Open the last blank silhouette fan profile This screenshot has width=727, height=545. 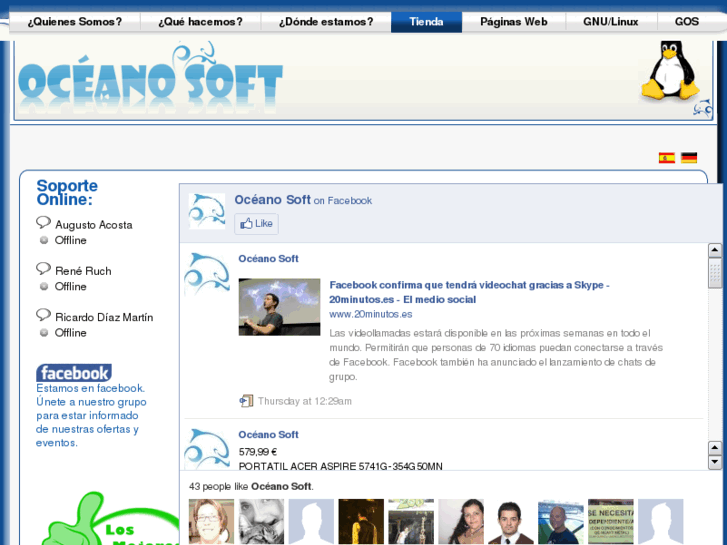(x=661, y=521)
